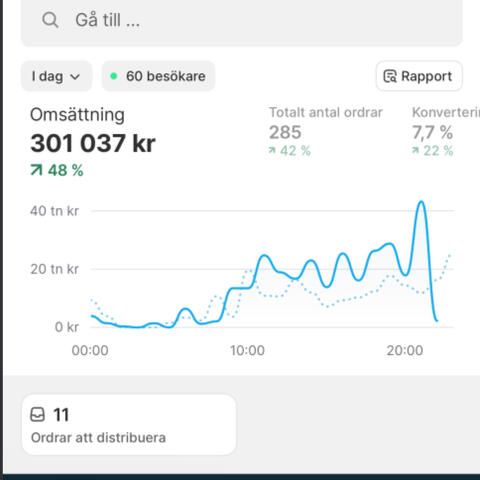Click the green arrow next to 48 %
The image size is (480, 480).
(x=36, y=170)
